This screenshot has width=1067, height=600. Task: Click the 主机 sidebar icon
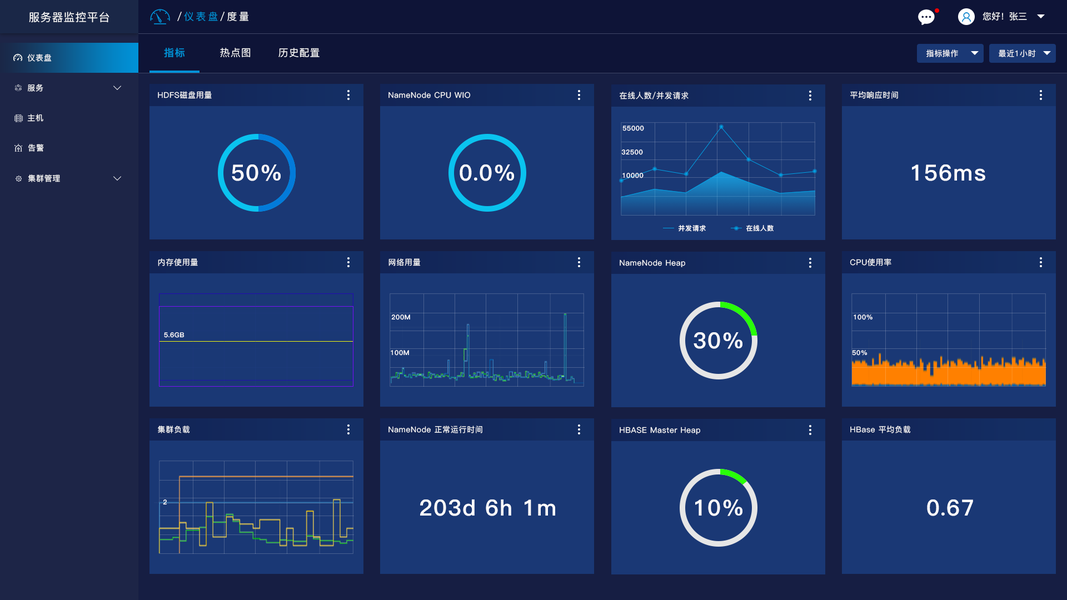point(18,118)
